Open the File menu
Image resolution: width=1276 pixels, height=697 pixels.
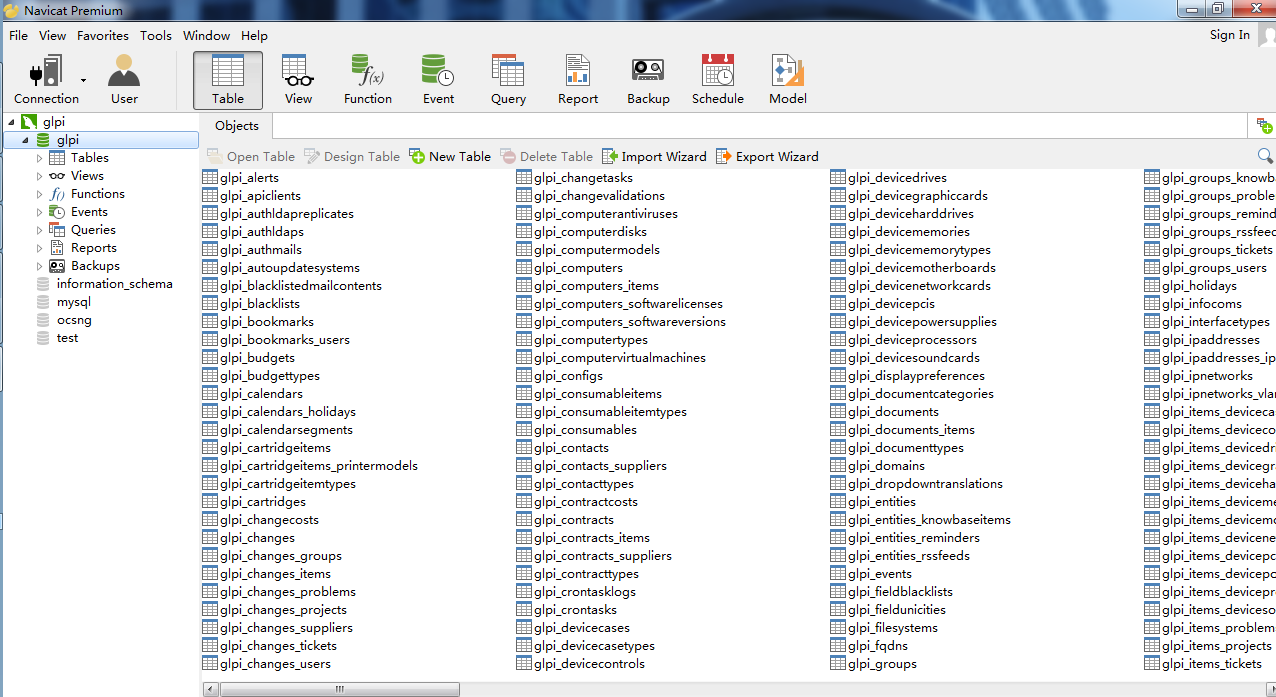tap(18, 35)
